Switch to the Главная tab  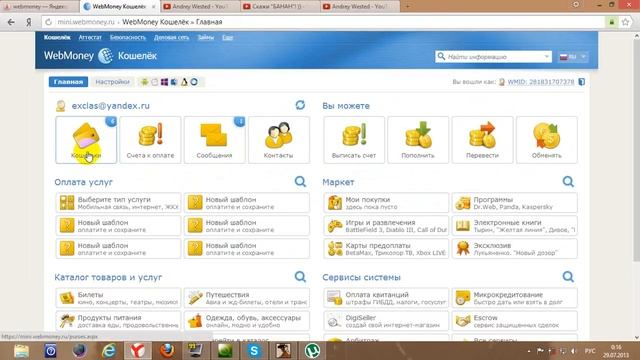click(x=68, y=82)
